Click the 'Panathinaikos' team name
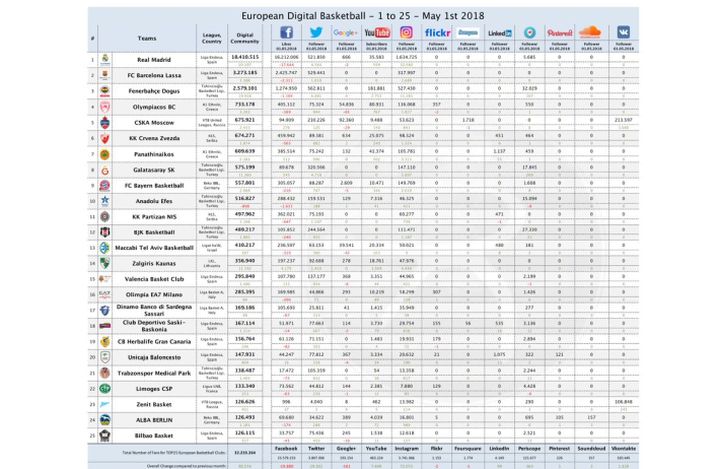720x469 pixels. click(x=154, y=154)
